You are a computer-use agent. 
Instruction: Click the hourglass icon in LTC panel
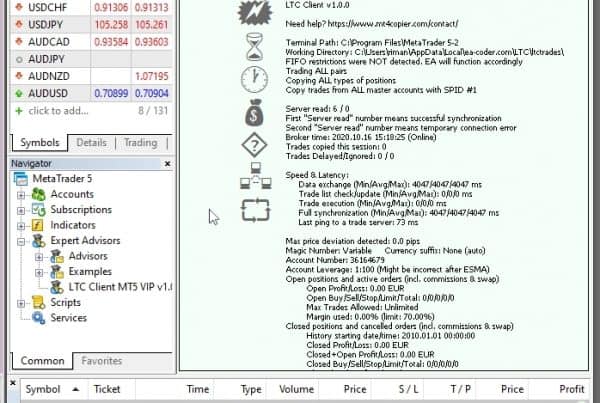coord(254,47)
